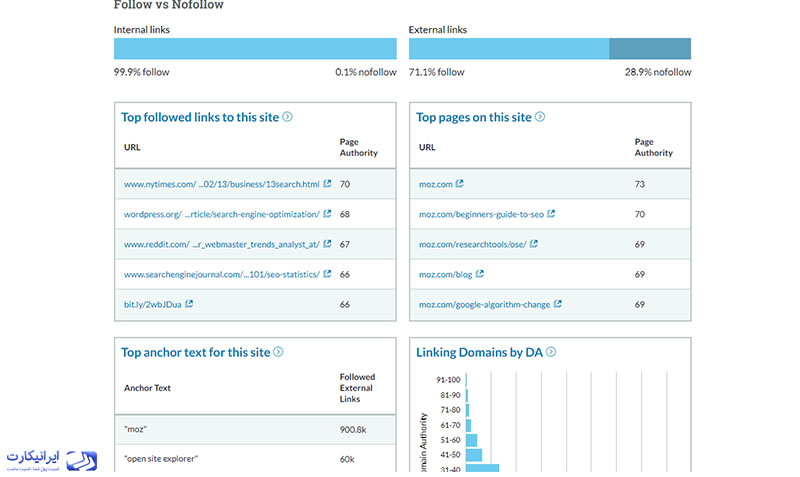Open the Top followed links to this site heading

[200, 117]
